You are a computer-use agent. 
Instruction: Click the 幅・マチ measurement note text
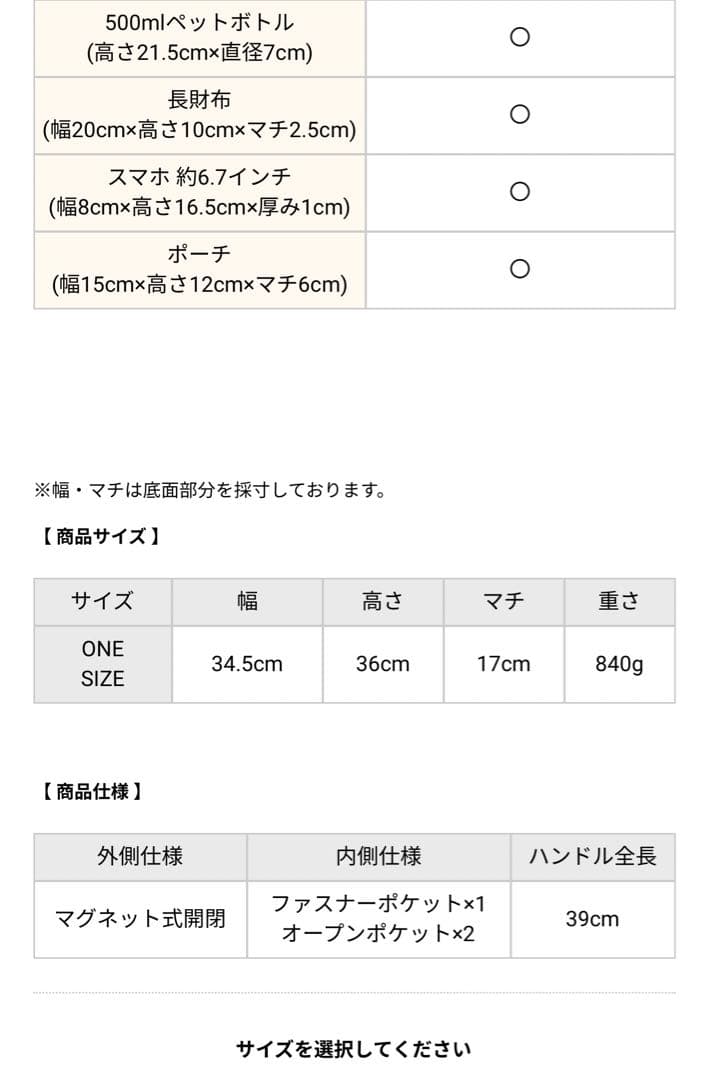pos(210,490)
